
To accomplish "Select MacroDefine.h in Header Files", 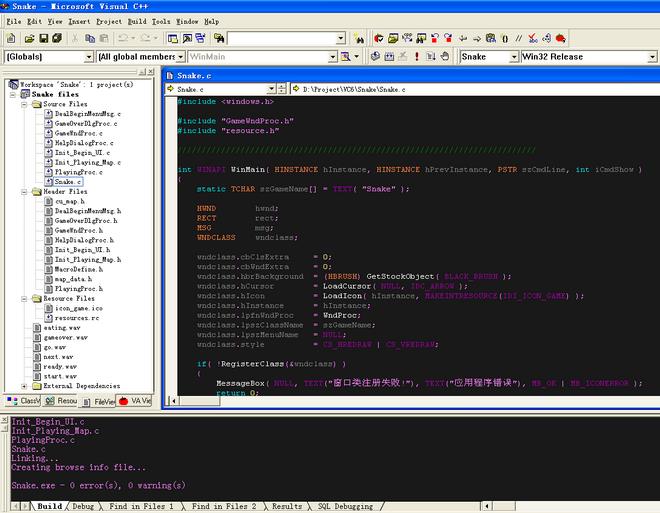I will pyautogui.click(x=79, y=269).
